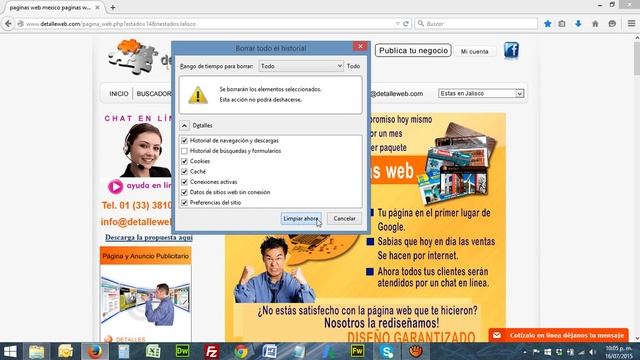The height and width of the screenshot is (360, 640).
Task: Open Skype from the taskbar
Action: tap(387, 351)
